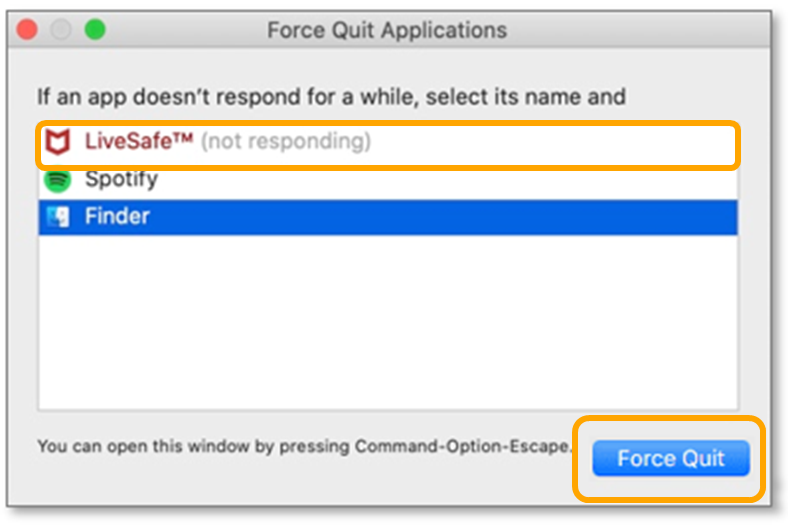This screenshot has width=788, height=525.
Task: Click blank row space right of "(not responding)"
Action: pos(550,143)
